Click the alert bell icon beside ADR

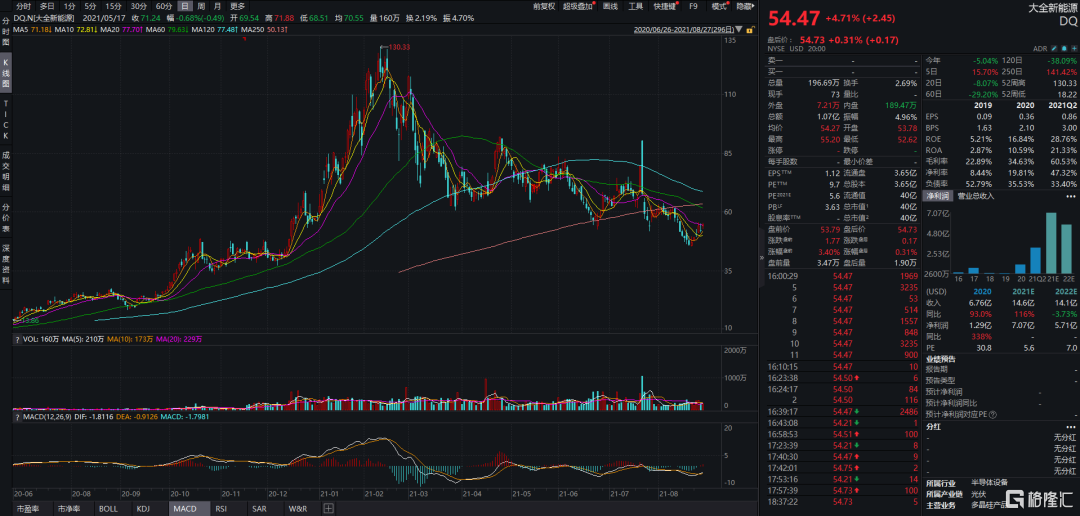tap(1065, 49)
